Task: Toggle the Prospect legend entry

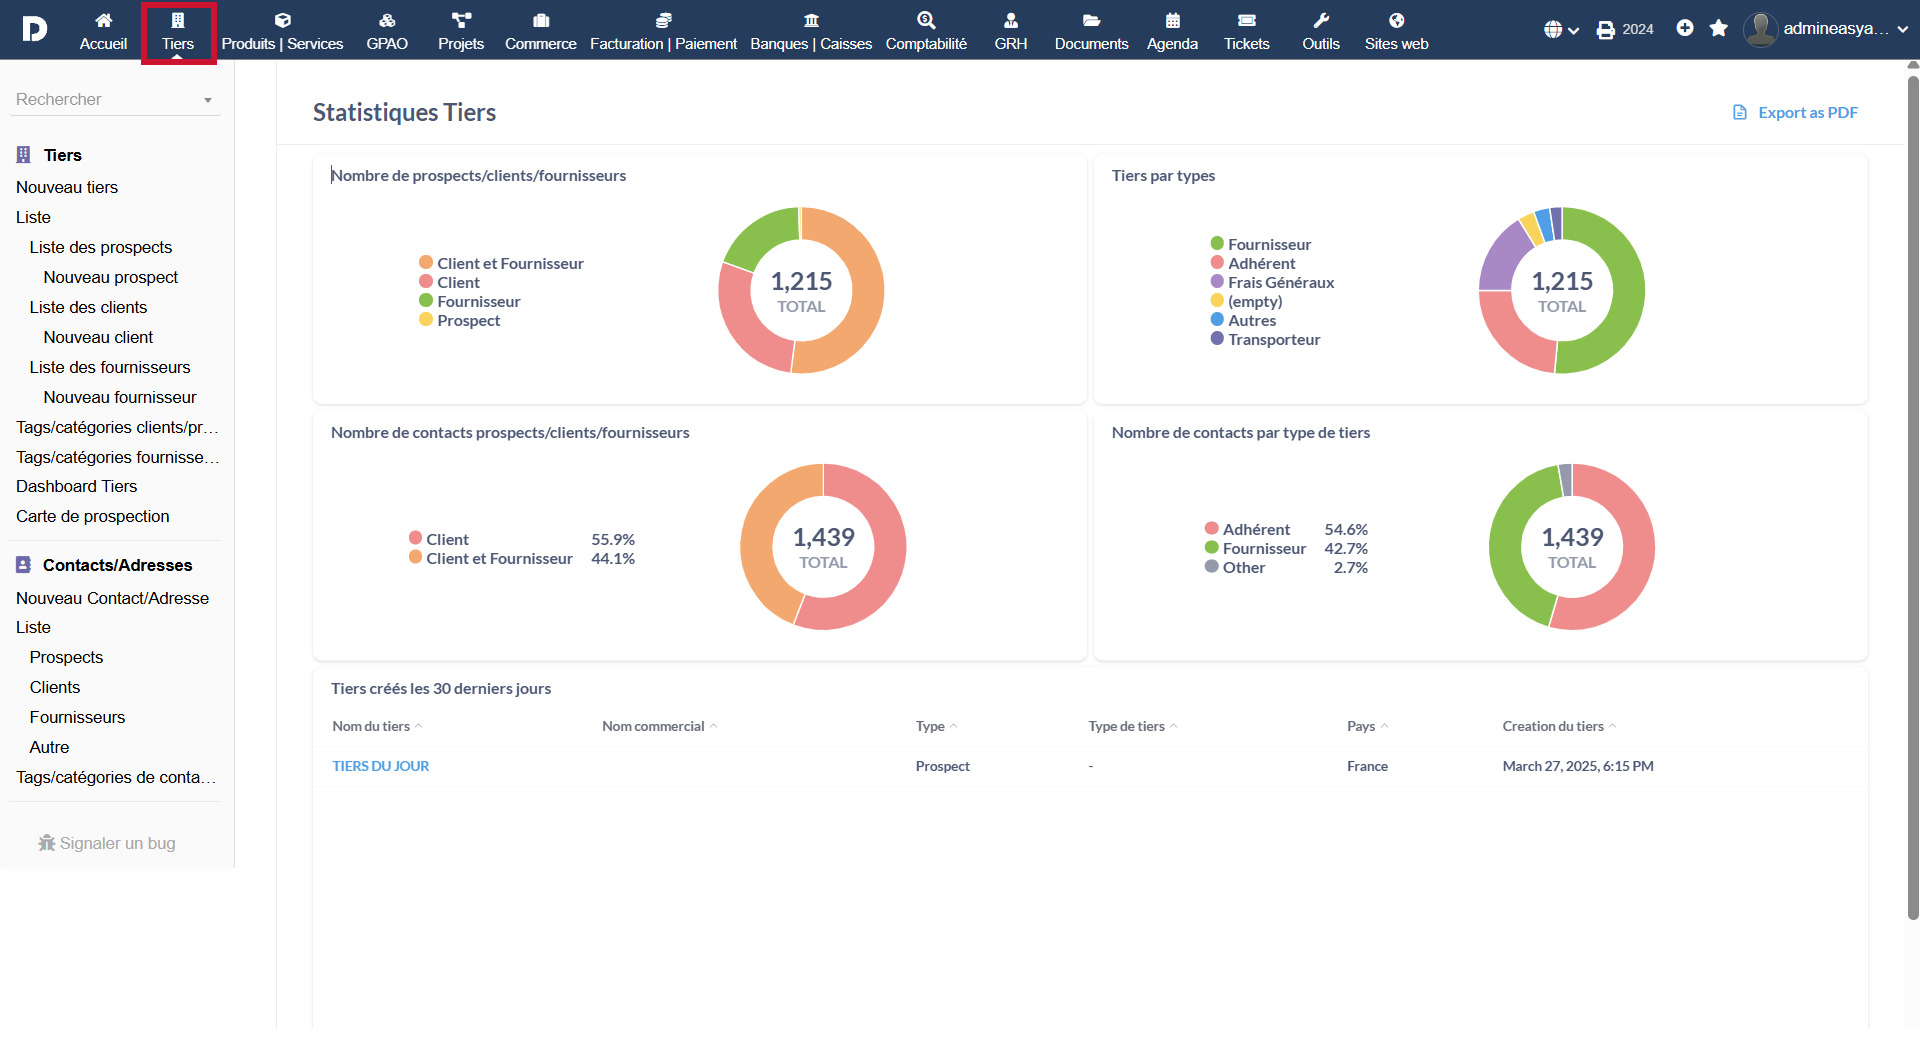Action: point(468,321)
